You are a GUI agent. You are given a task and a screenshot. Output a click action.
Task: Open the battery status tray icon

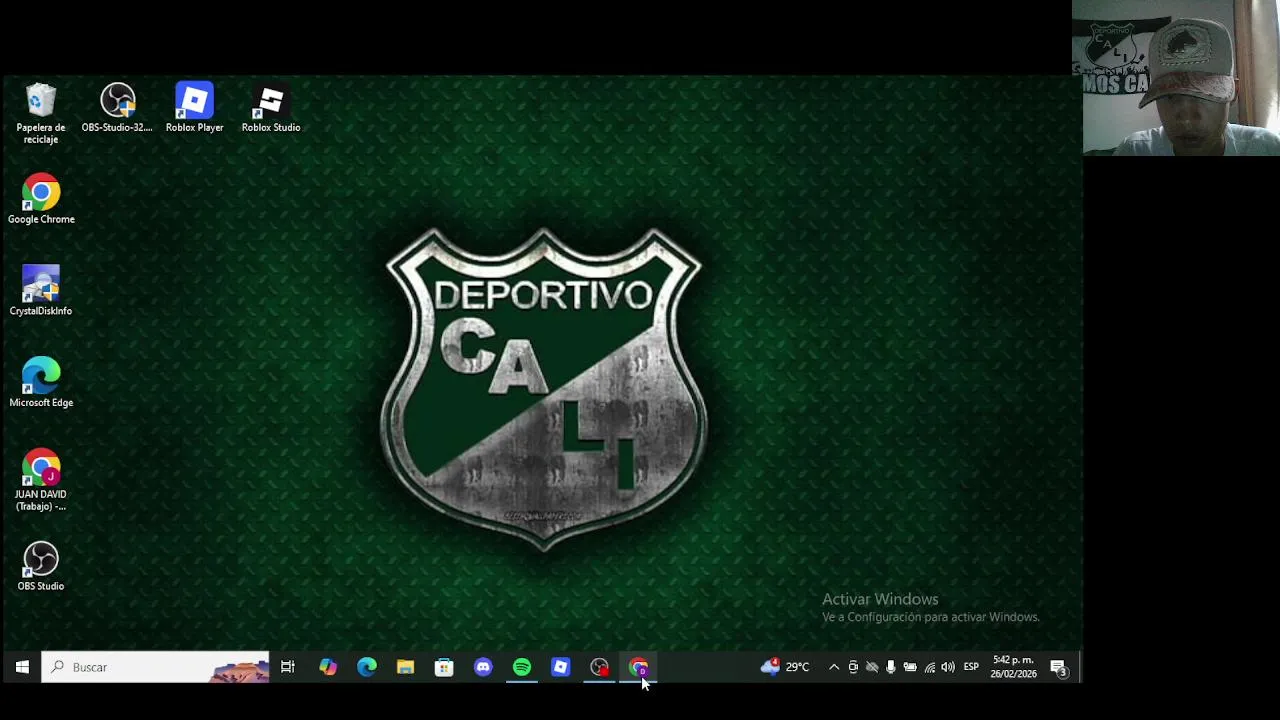(x=910, y=667)
